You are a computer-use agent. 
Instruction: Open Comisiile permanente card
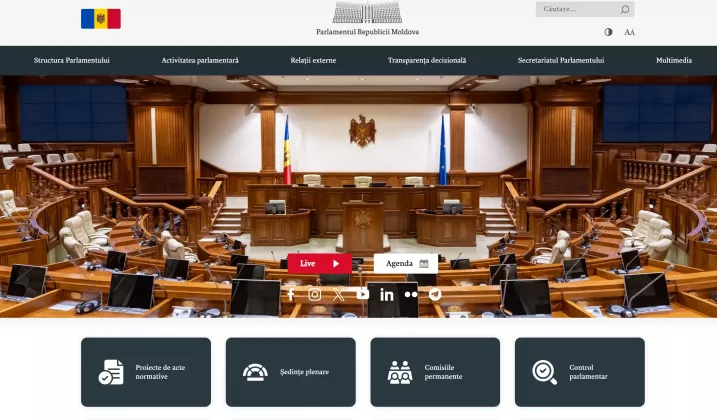point(435,372)
